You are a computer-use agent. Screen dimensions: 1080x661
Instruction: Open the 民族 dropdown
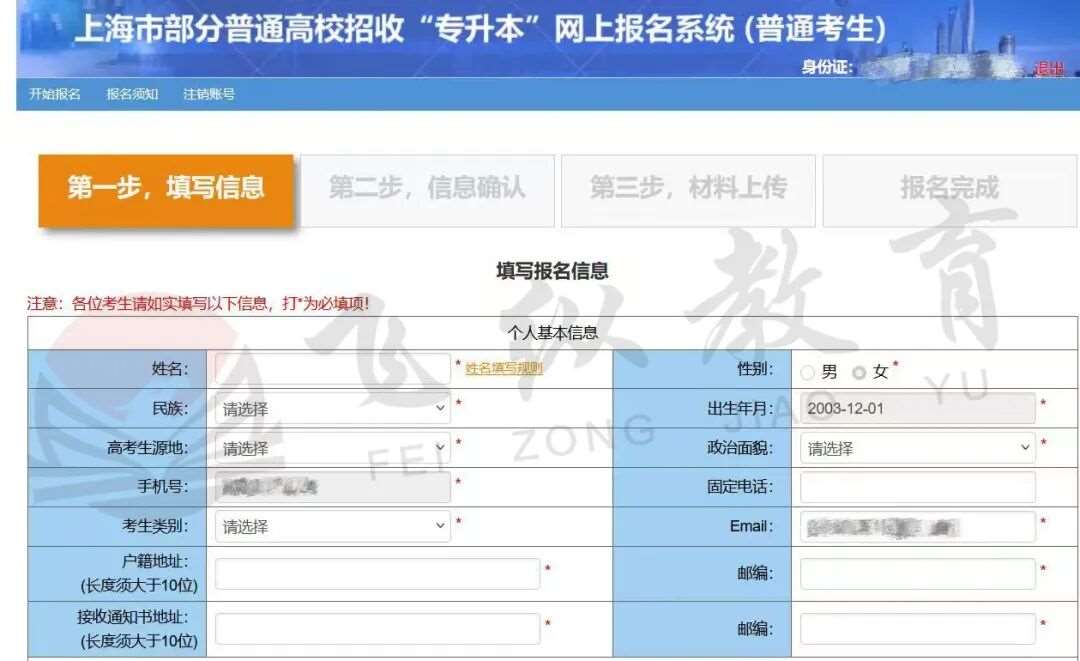(332, 408)
